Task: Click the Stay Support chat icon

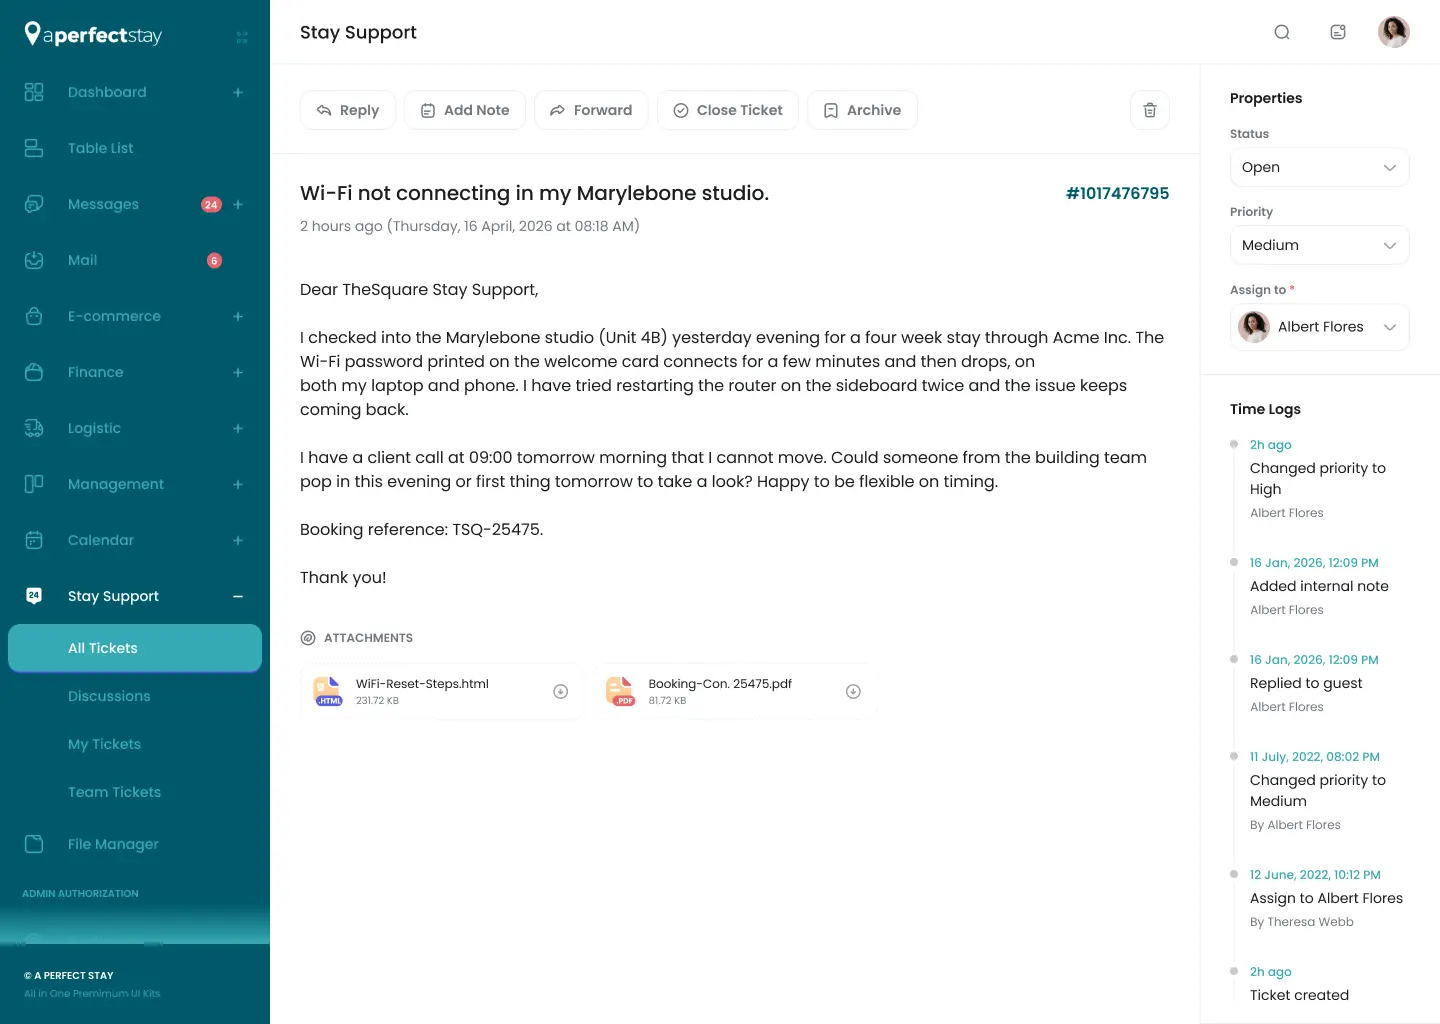Action: [x=34, y=596]
